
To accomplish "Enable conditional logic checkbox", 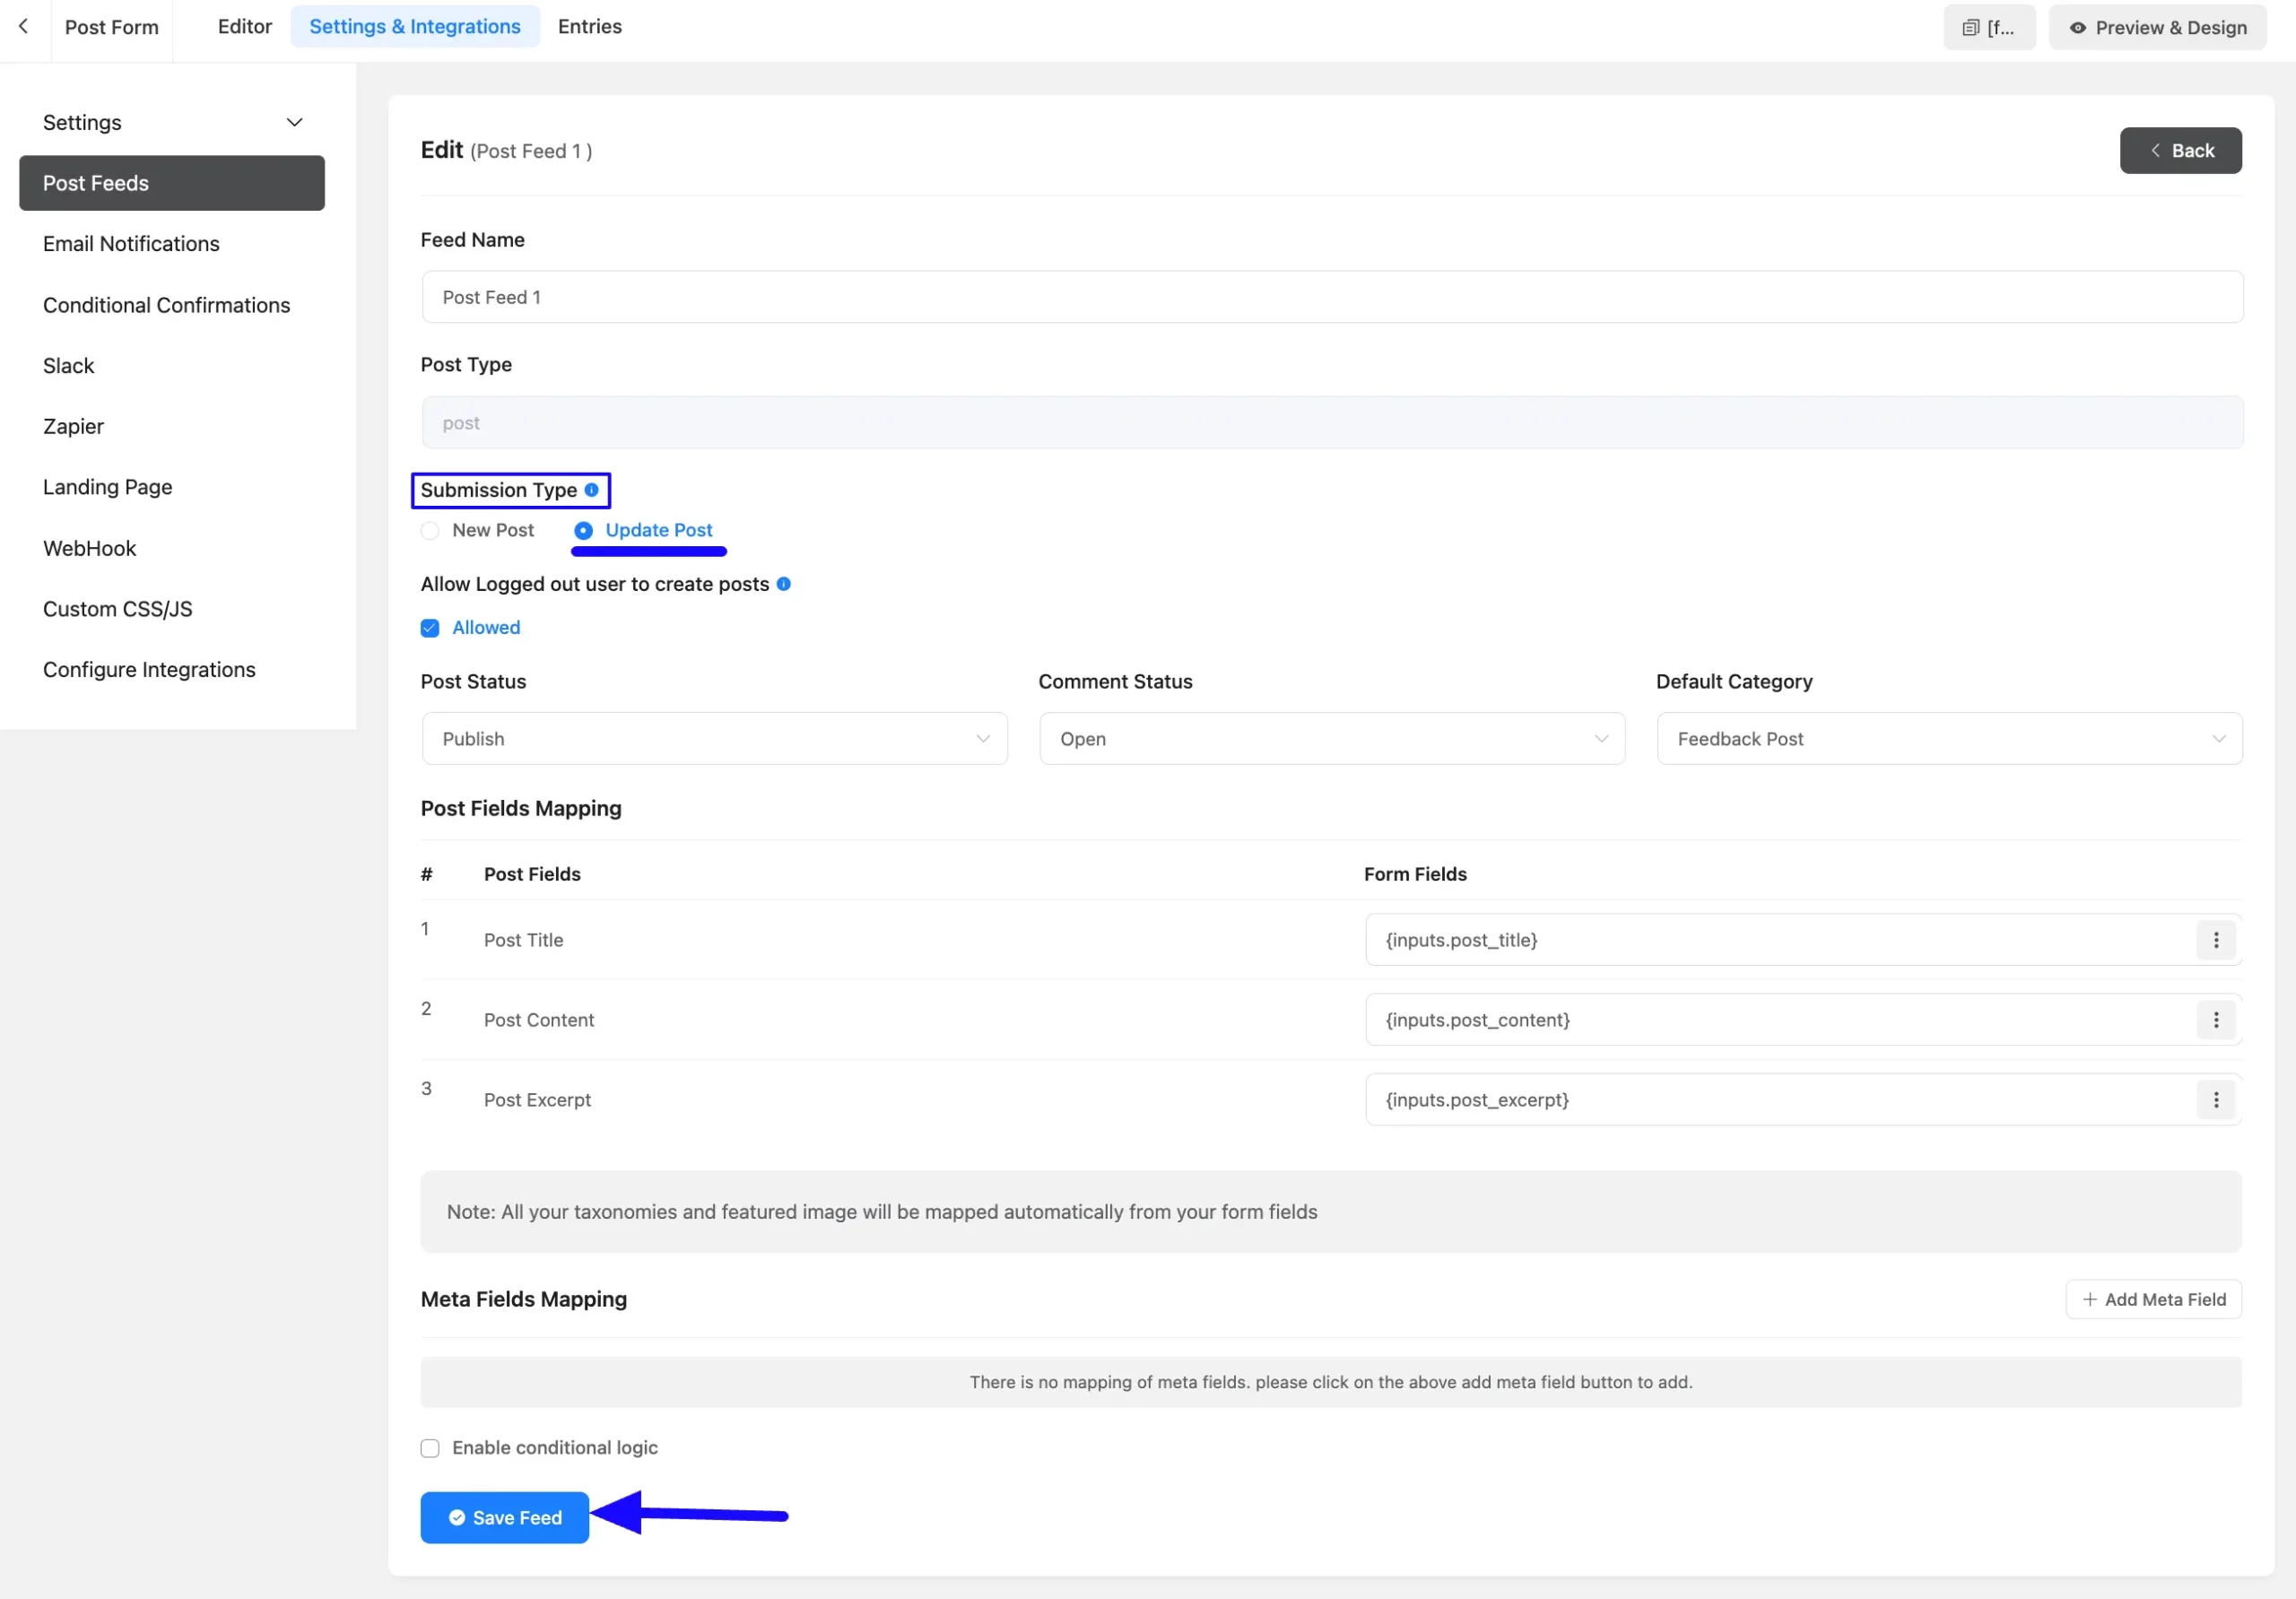I will [430, 1448].
